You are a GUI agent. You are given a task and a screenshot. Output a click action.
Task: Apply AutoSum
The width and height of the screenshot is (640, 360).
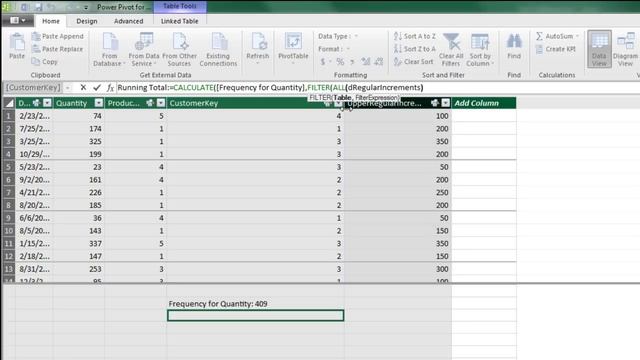coord(554,36)
